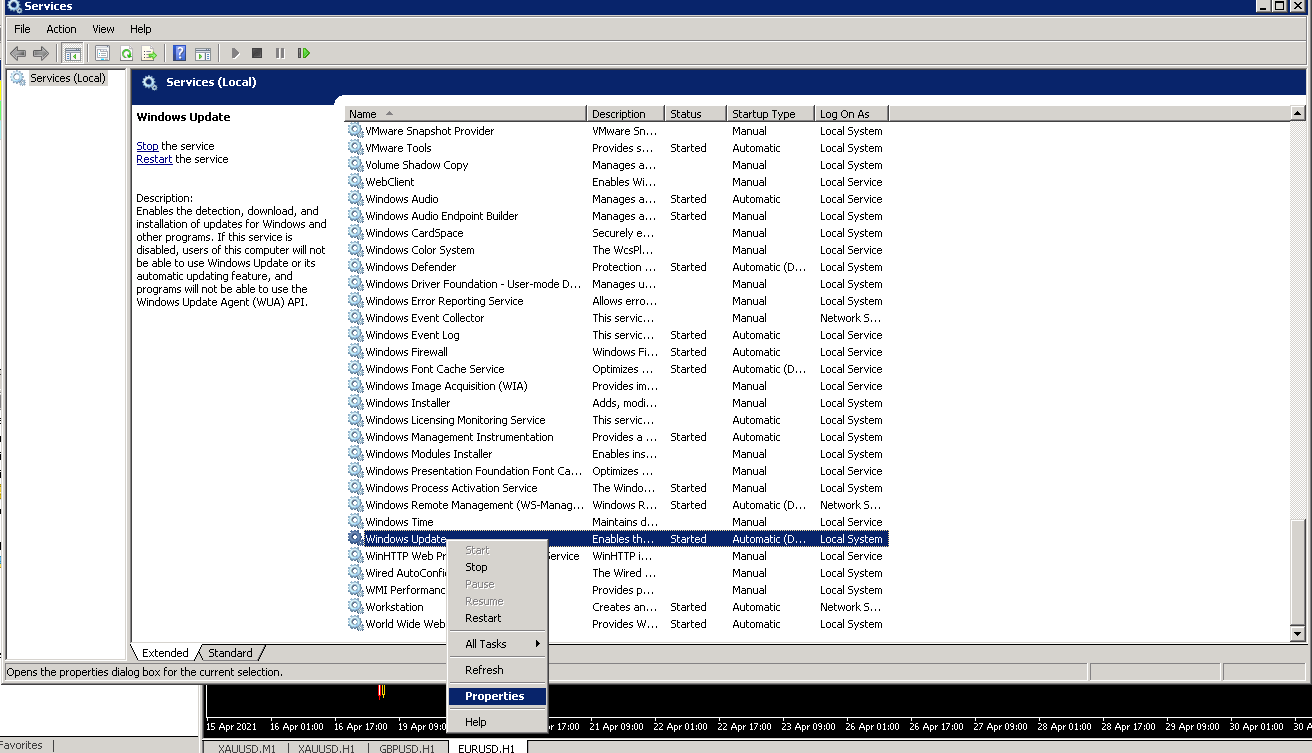Viewport: 1312px width, 753px height.
Task: Select the Windows Firewall service row
Action: coord(406,352)
